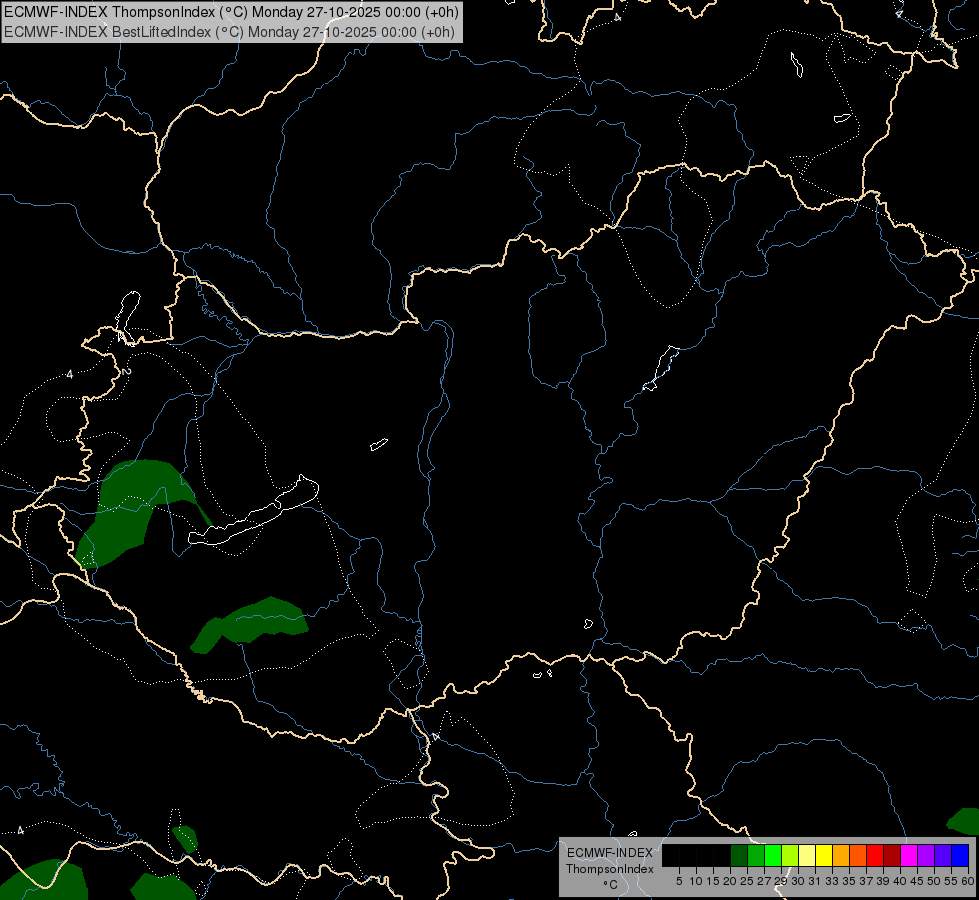
Task: Click the legend tick label 20
Action: tap(731, 881)
